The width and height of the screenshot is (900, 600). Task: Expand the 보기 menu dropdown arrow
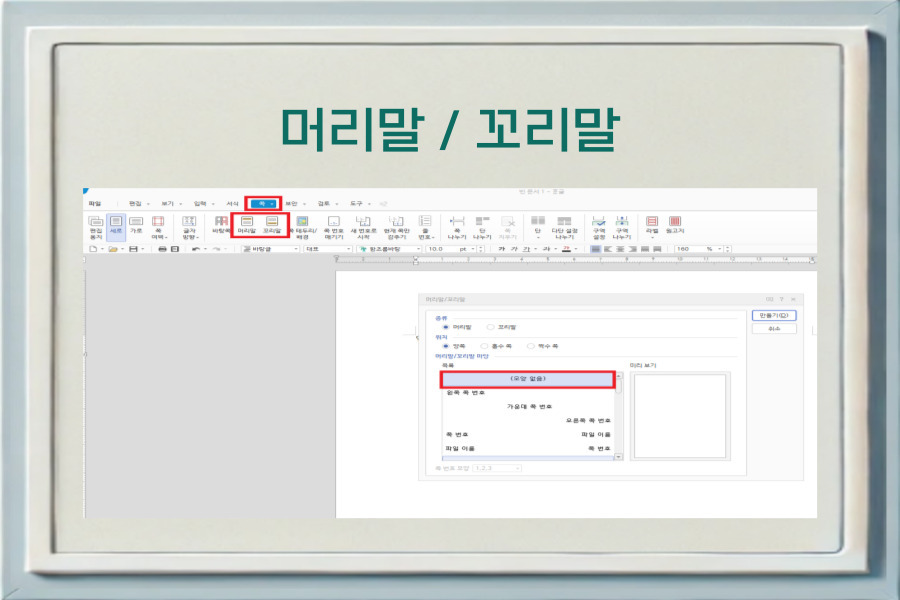[180, 204]
